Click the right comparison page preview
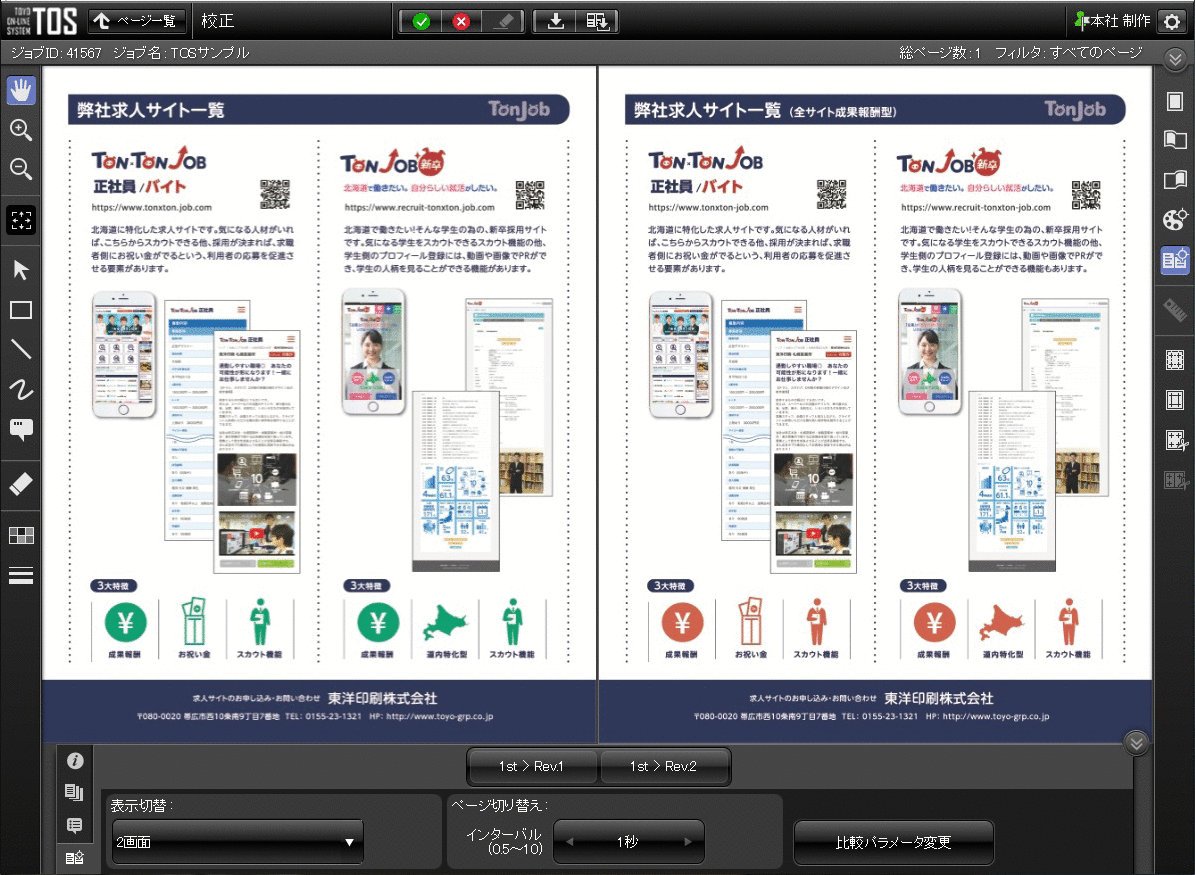This screenshot has width=1195, height=875. tap(875, 405)
